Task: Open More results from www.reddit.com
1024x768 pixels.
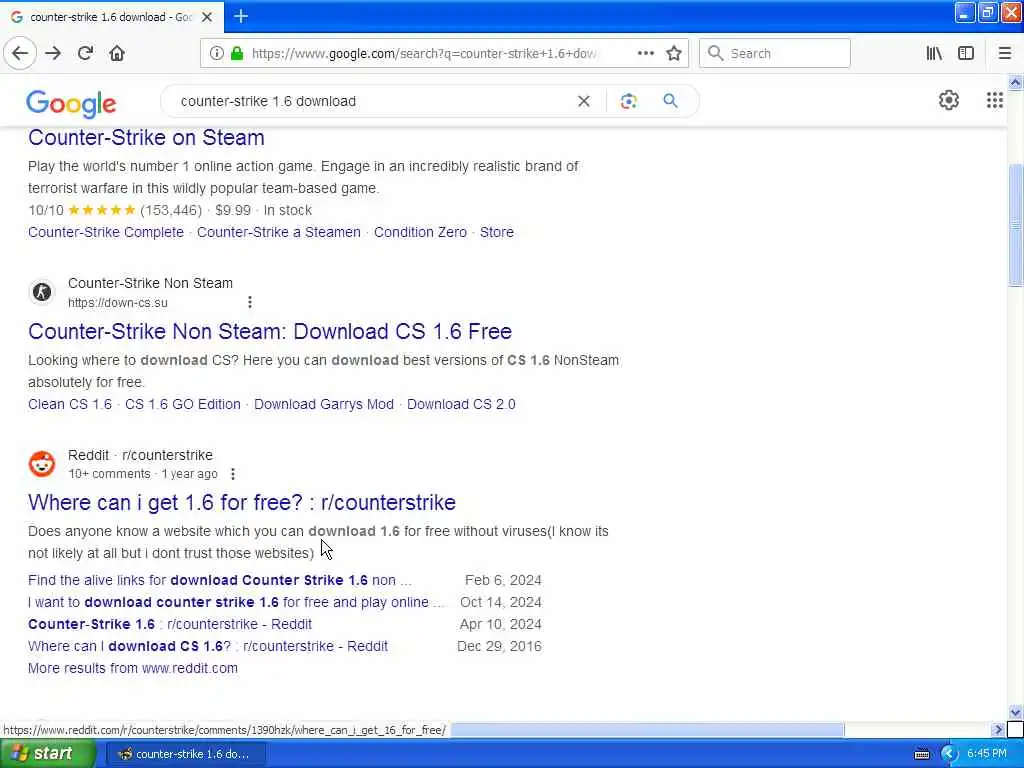Action: coord(133,668)
